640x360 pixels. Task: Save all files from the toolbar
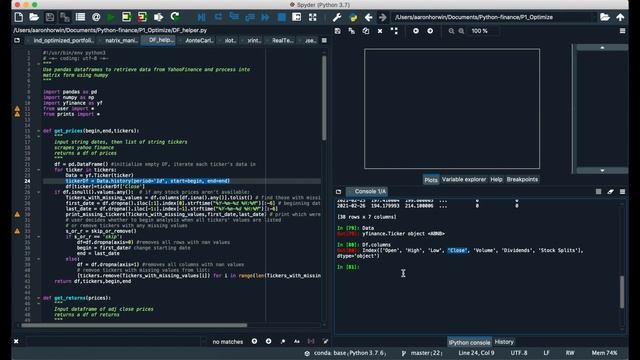coord(65,17)
